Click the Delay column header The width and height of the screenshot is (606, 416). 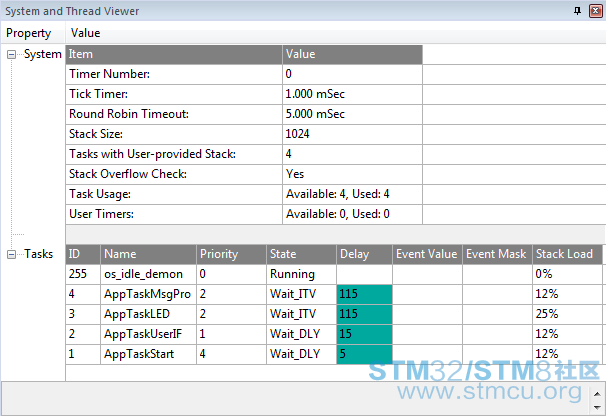(364, 254)
